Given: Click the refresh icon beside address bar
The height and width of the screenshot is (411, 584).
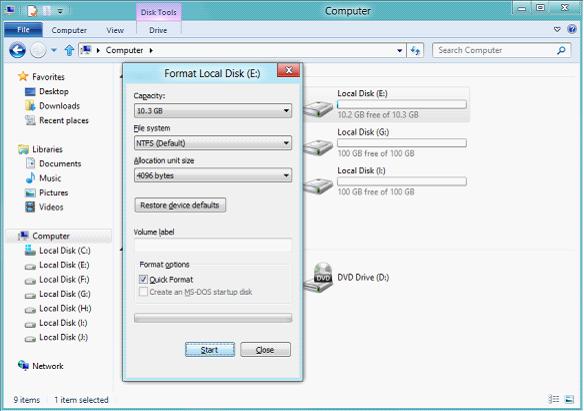Looking at the screenshot, I should (415, 50).
